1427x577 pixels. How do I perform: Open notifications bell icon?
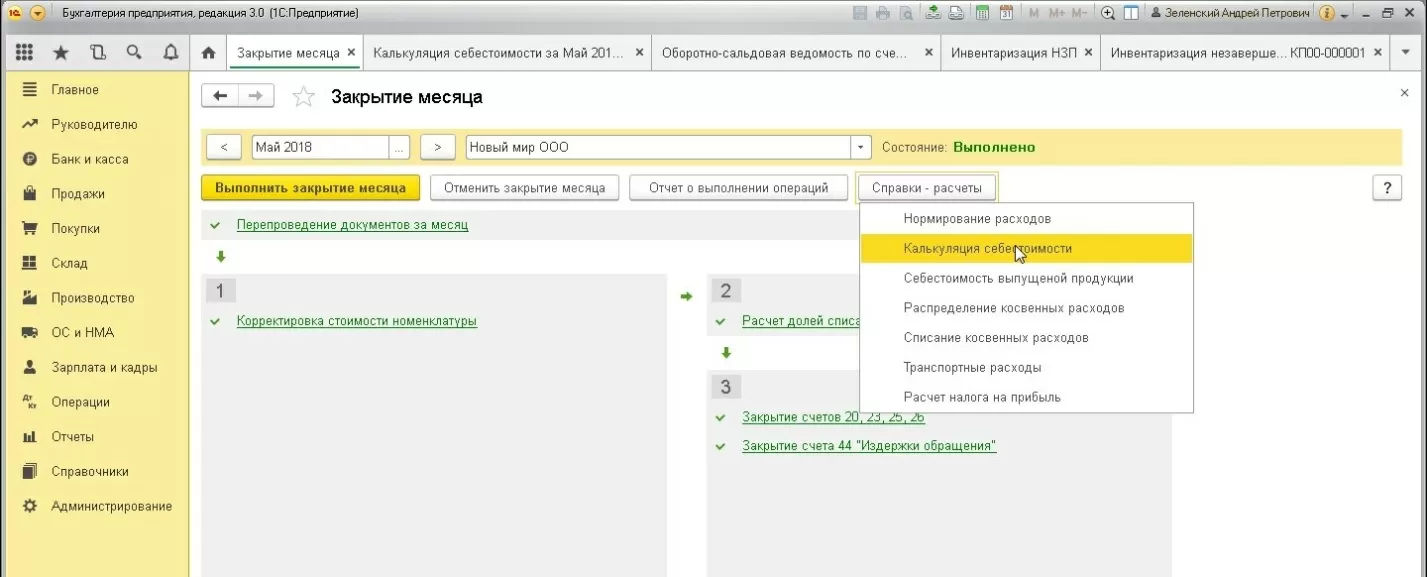(x=170, y=53)
